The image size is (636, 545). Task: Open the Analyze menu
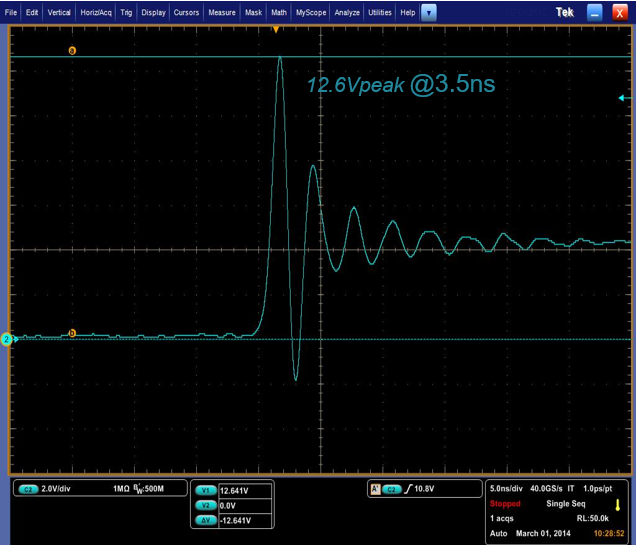[346, 13]
